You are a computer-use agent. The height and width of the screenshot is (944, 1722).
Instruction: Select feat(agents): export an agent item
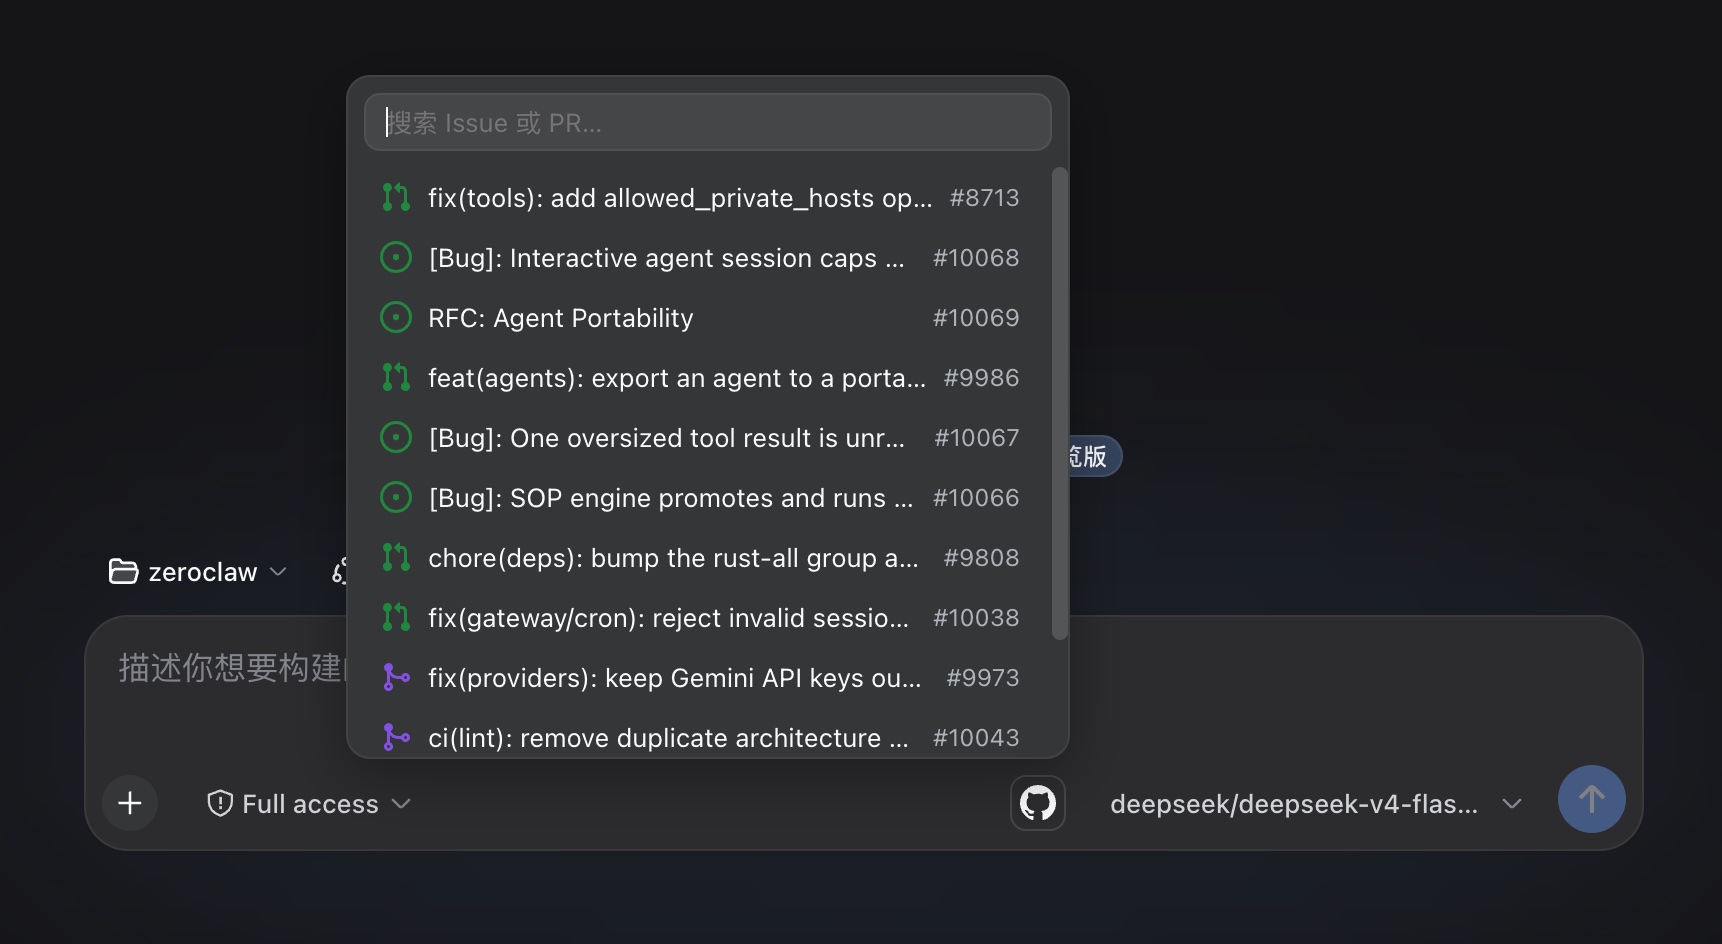700,378
